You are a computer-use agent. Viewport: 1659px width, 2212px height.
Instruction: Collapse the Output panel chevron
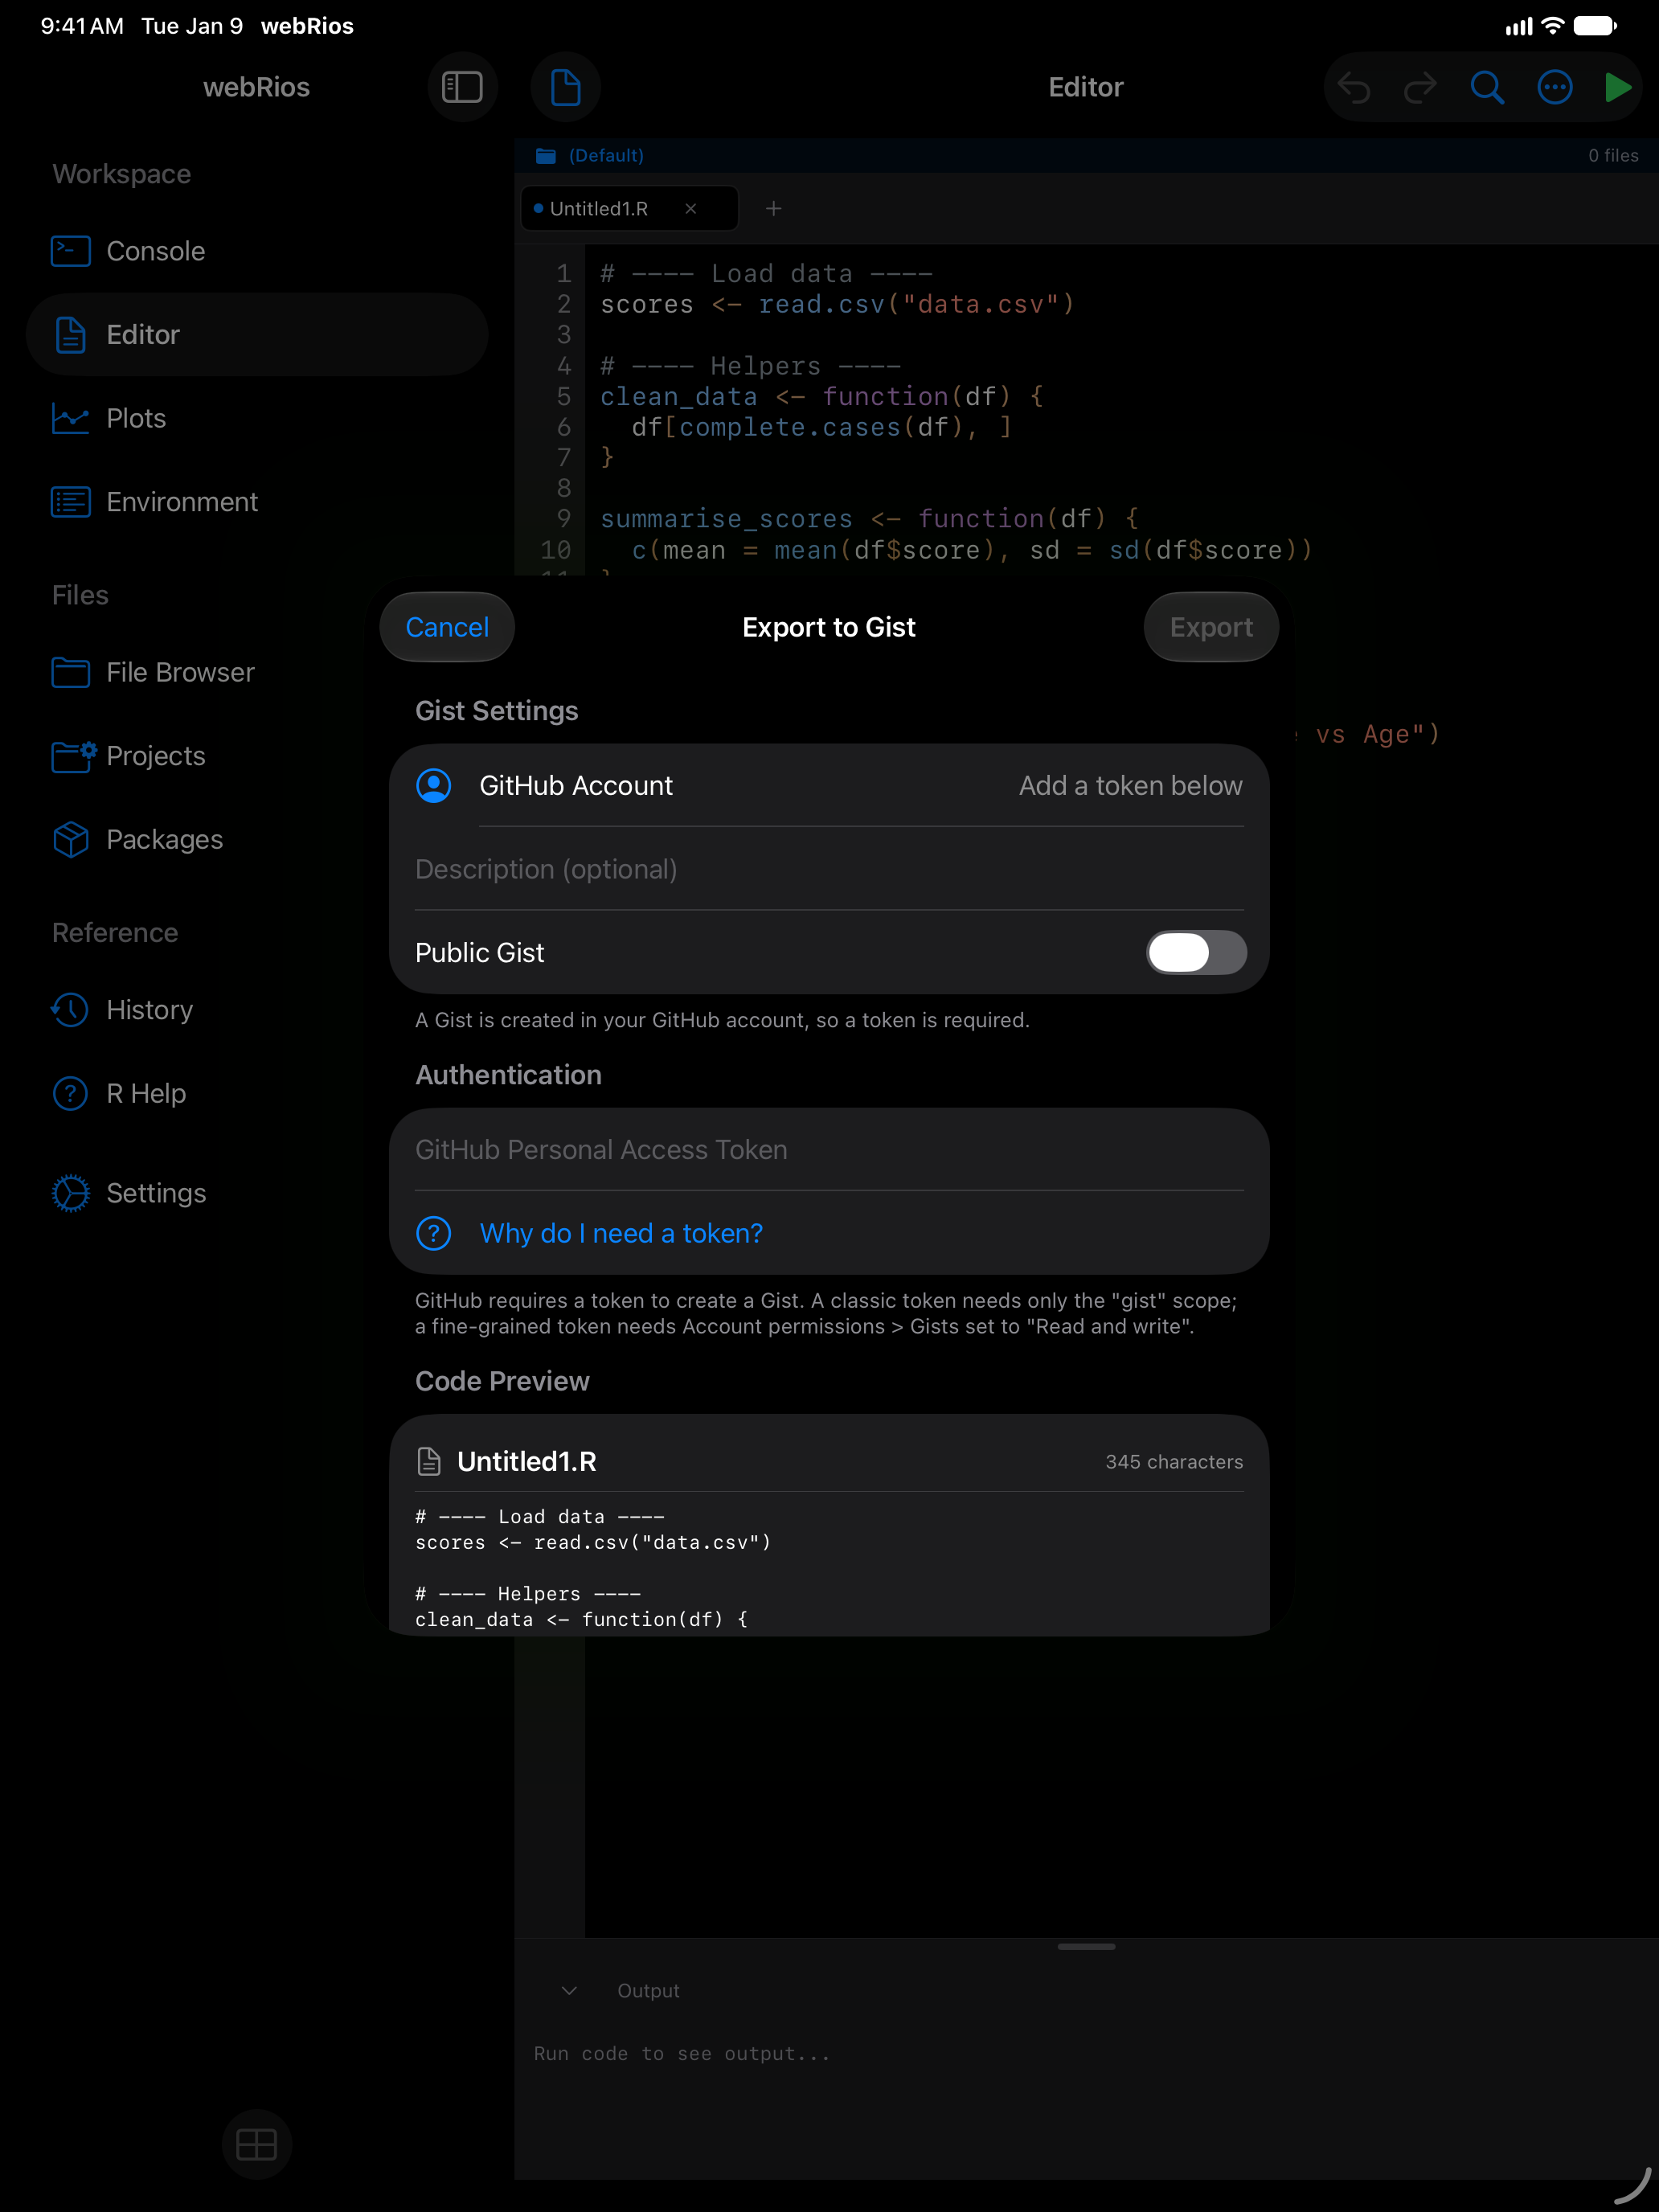pyautogui.click(x=569, y=1990)
